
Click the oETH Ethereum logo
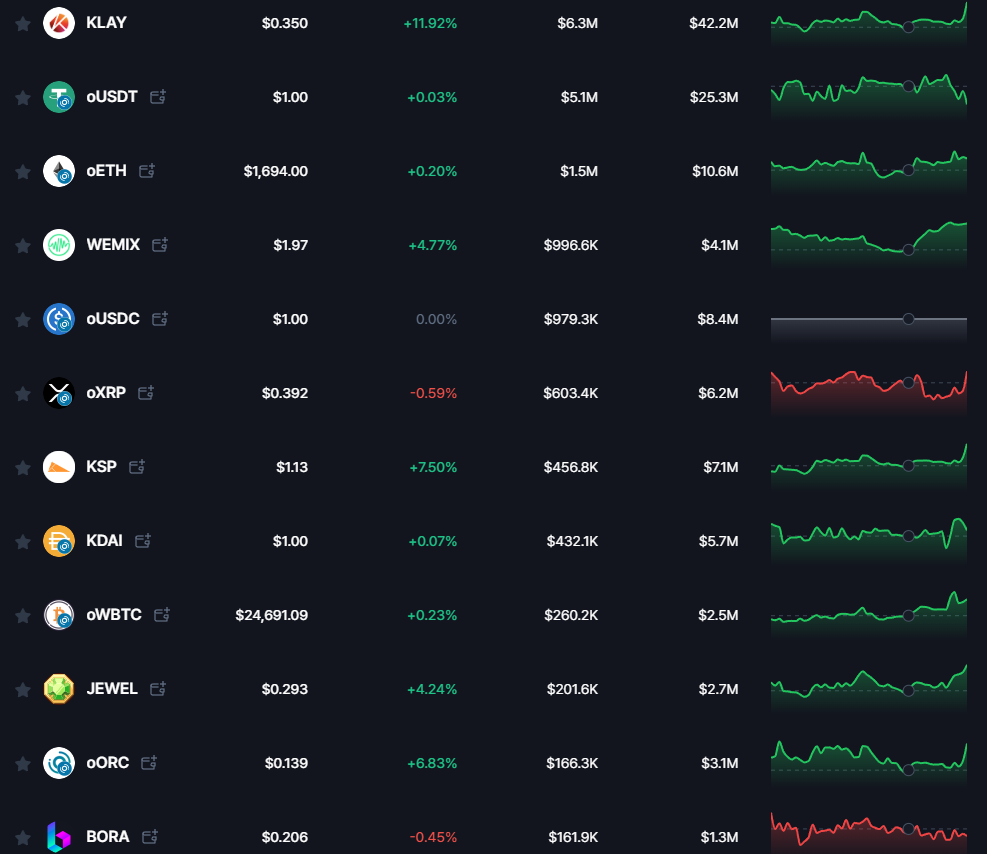tap(59, 171)
